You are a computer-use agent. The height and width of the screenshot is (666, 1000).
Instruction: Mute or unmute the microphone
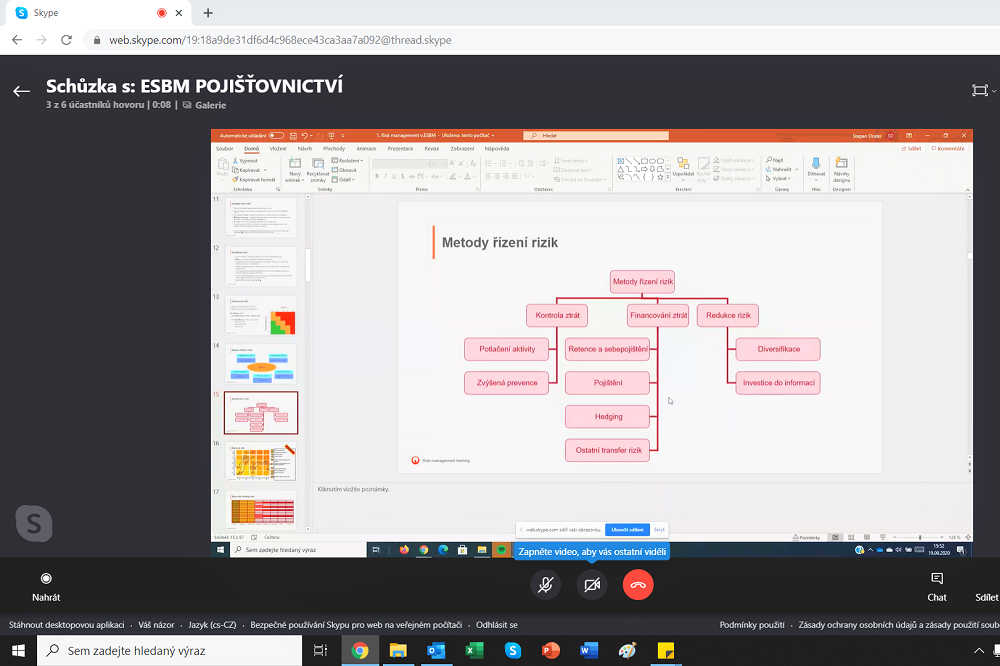click(x=545, y=584)
